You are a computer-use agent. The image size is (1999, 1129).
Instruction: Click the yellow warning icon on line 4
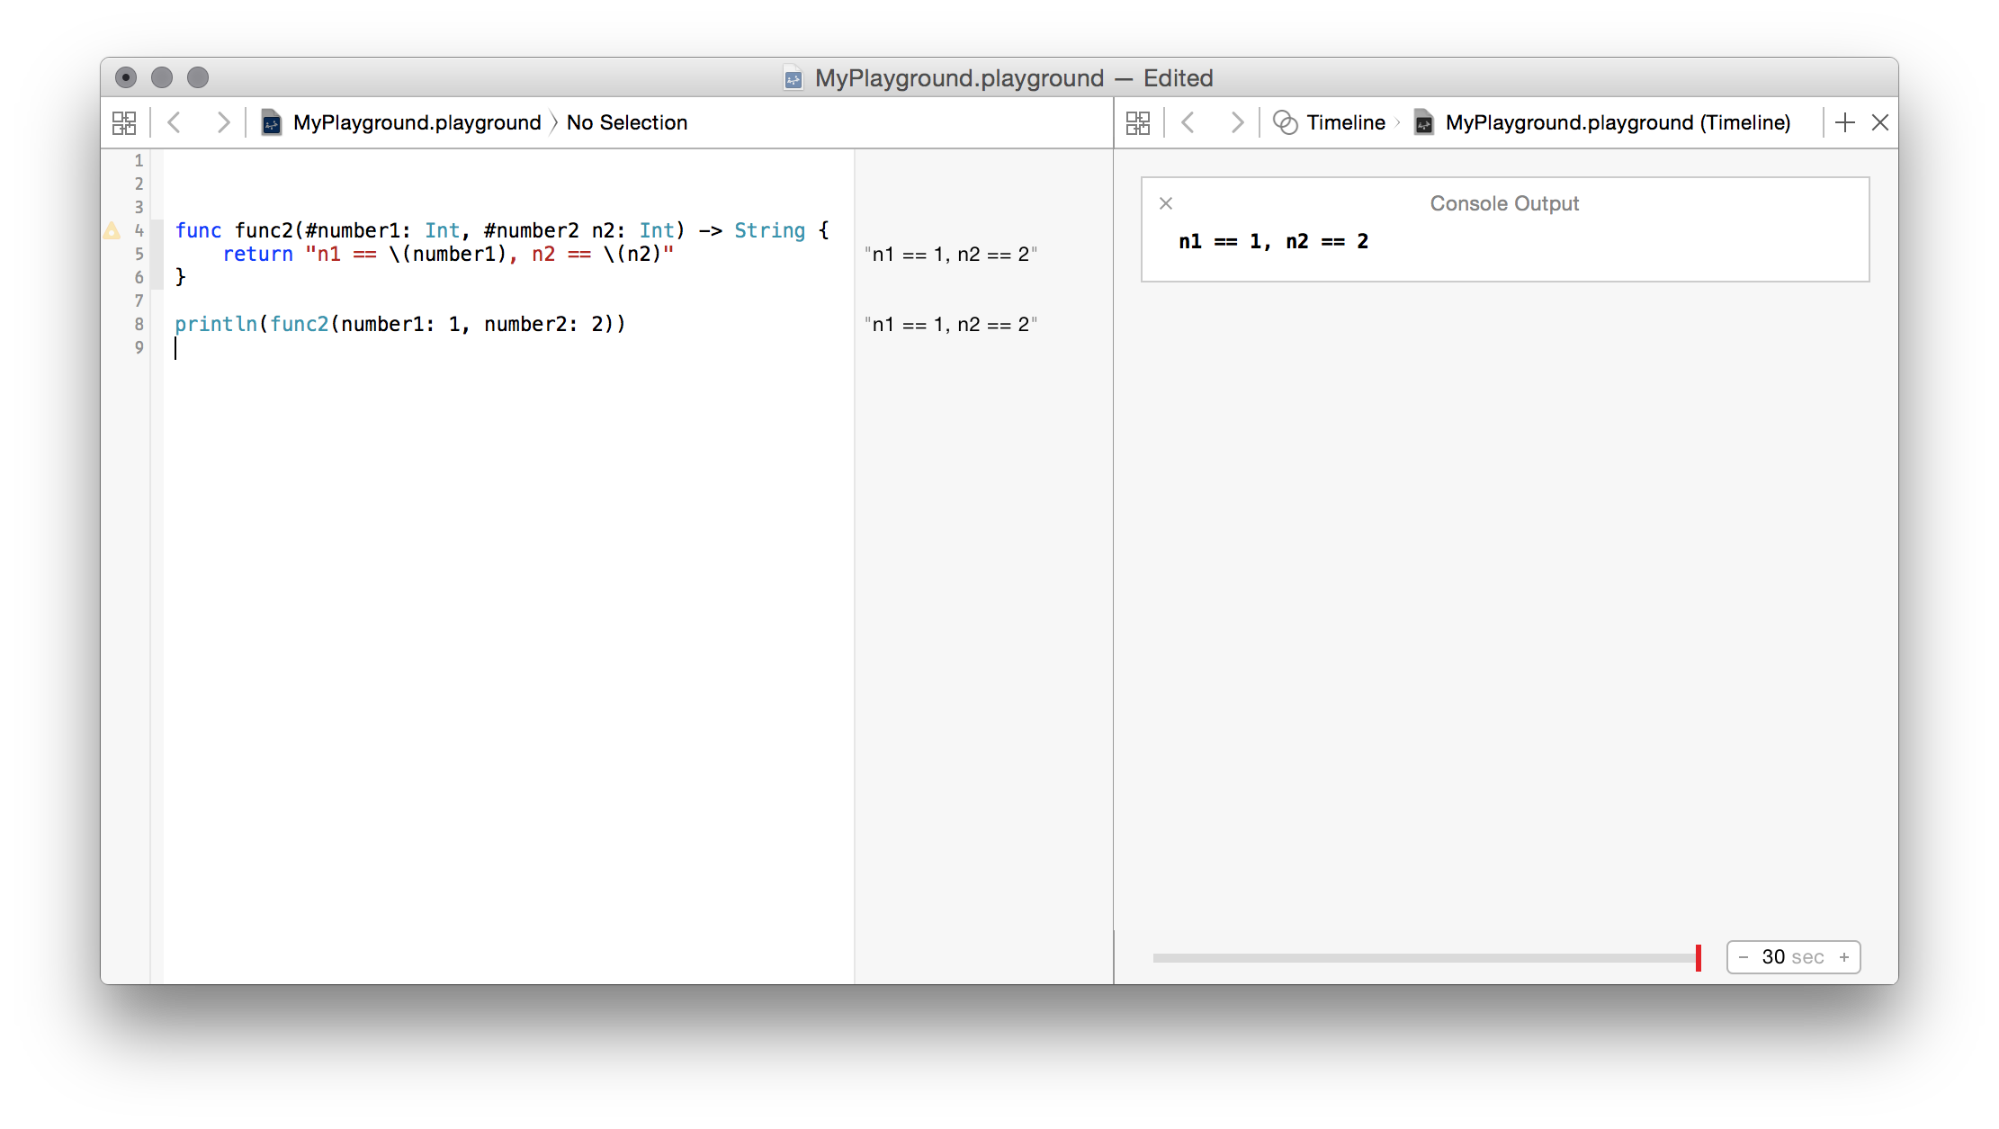coord(112,231)
